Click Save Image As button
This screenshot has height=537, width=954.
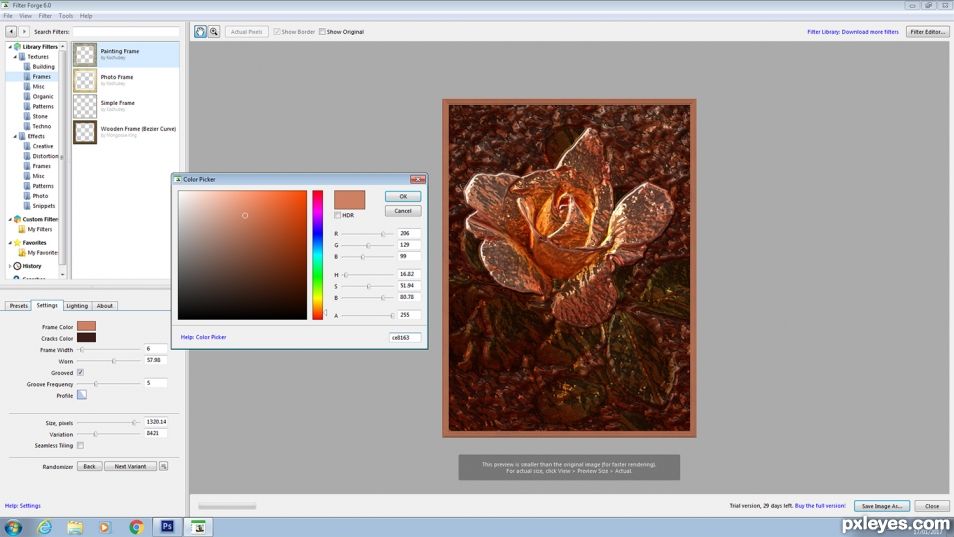(x=882, y=505)
